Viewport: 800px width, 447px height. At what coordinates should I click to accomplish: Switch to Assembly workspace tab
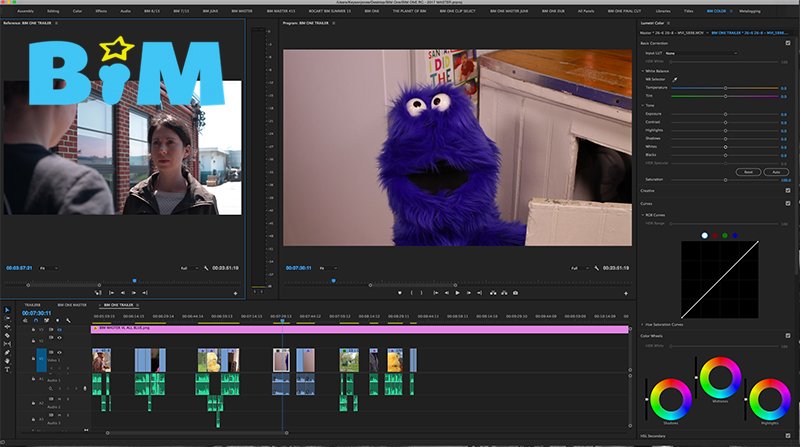[26, 11]
